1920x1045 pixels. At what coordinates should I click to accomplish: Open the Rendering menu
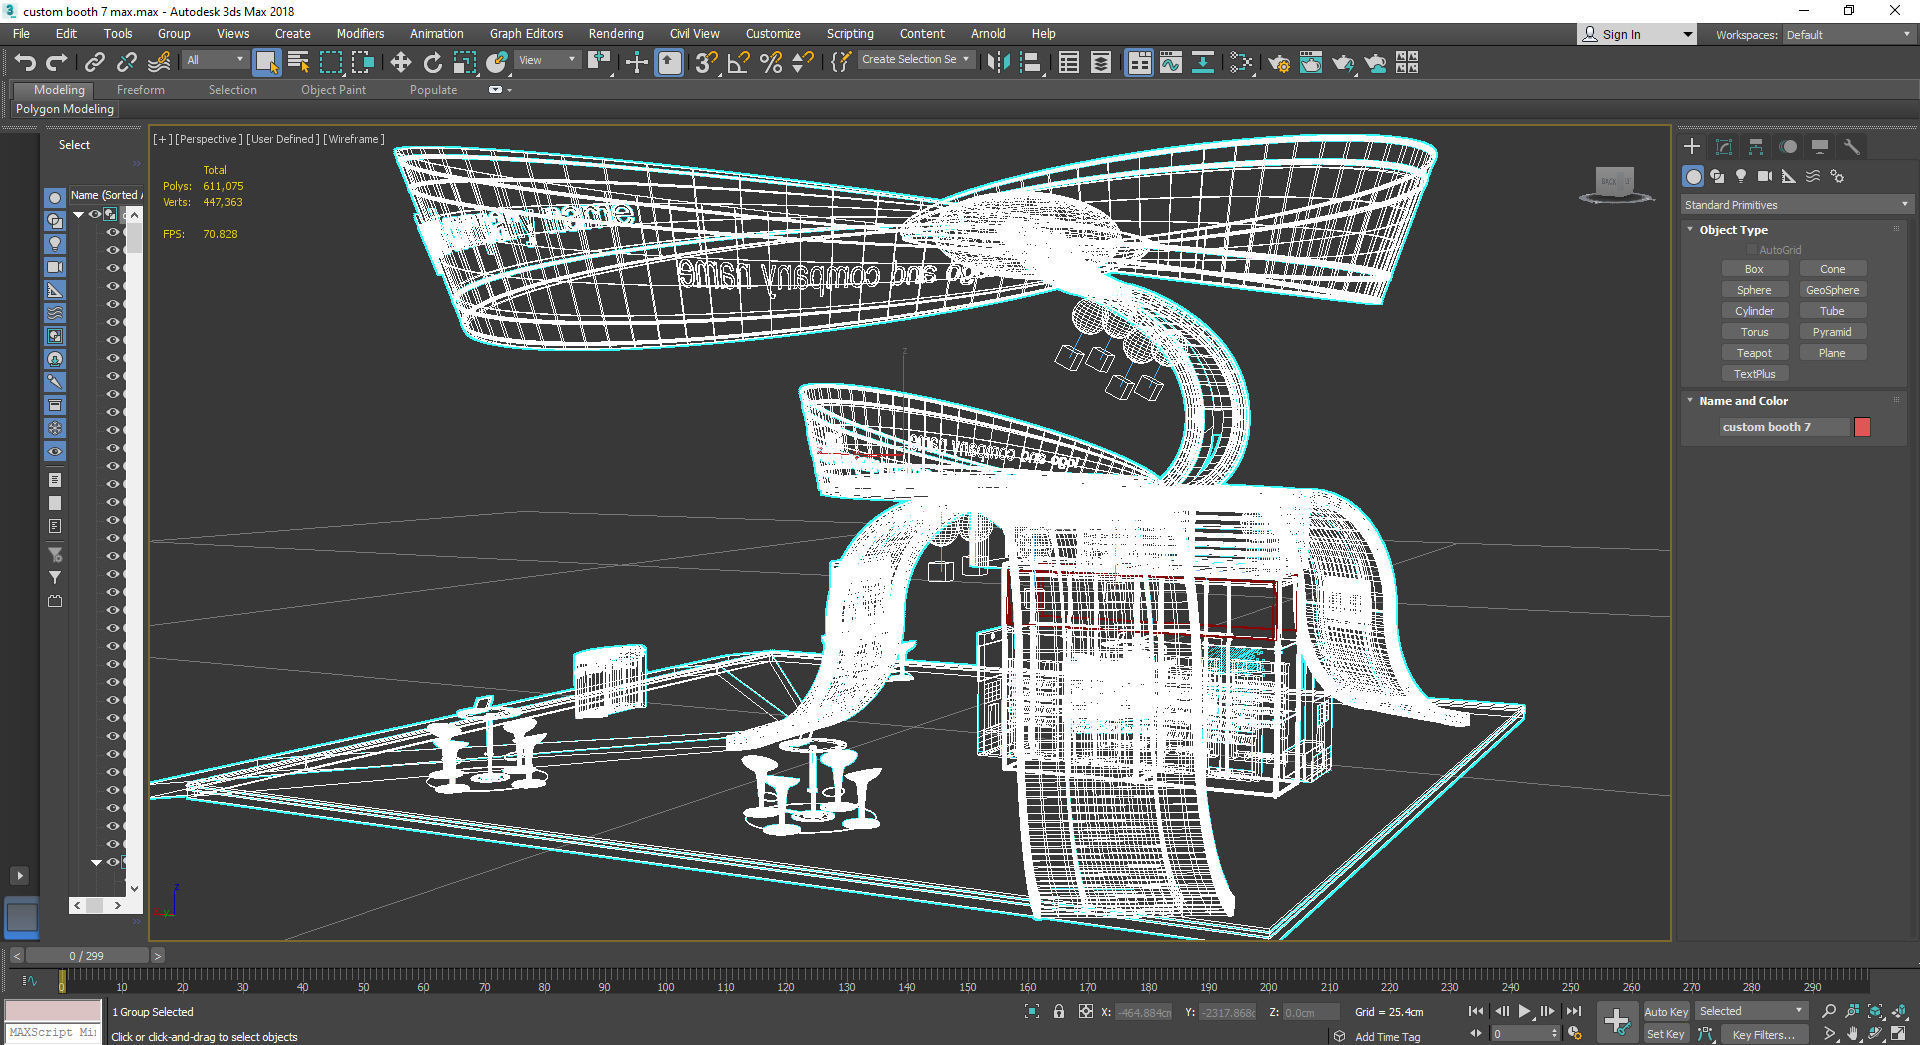tap(616, 34)
